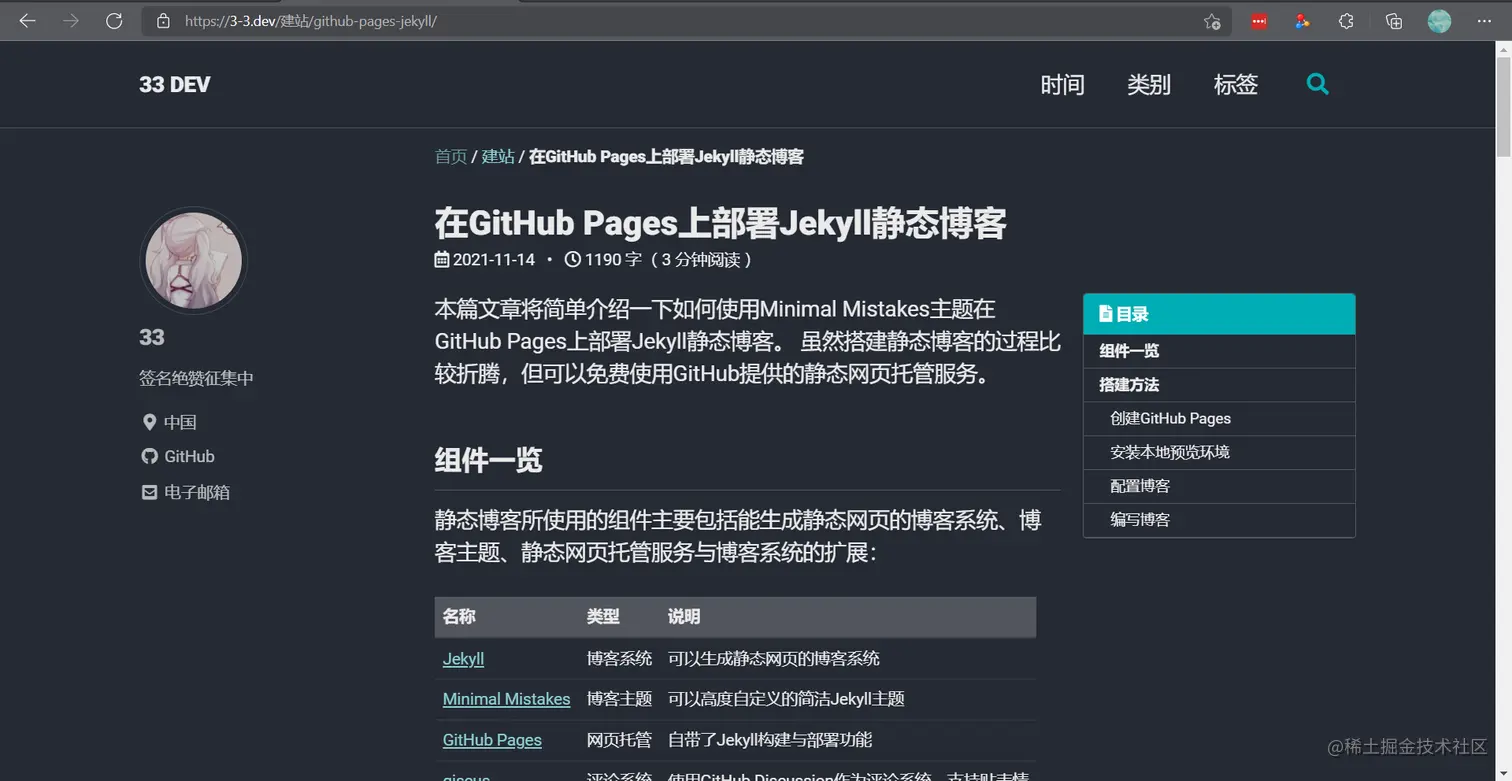The height and width of the screenshot is (781, 1512).
Task: Open the browser profile avatar menu
Action: click(x=1438, y=20)
